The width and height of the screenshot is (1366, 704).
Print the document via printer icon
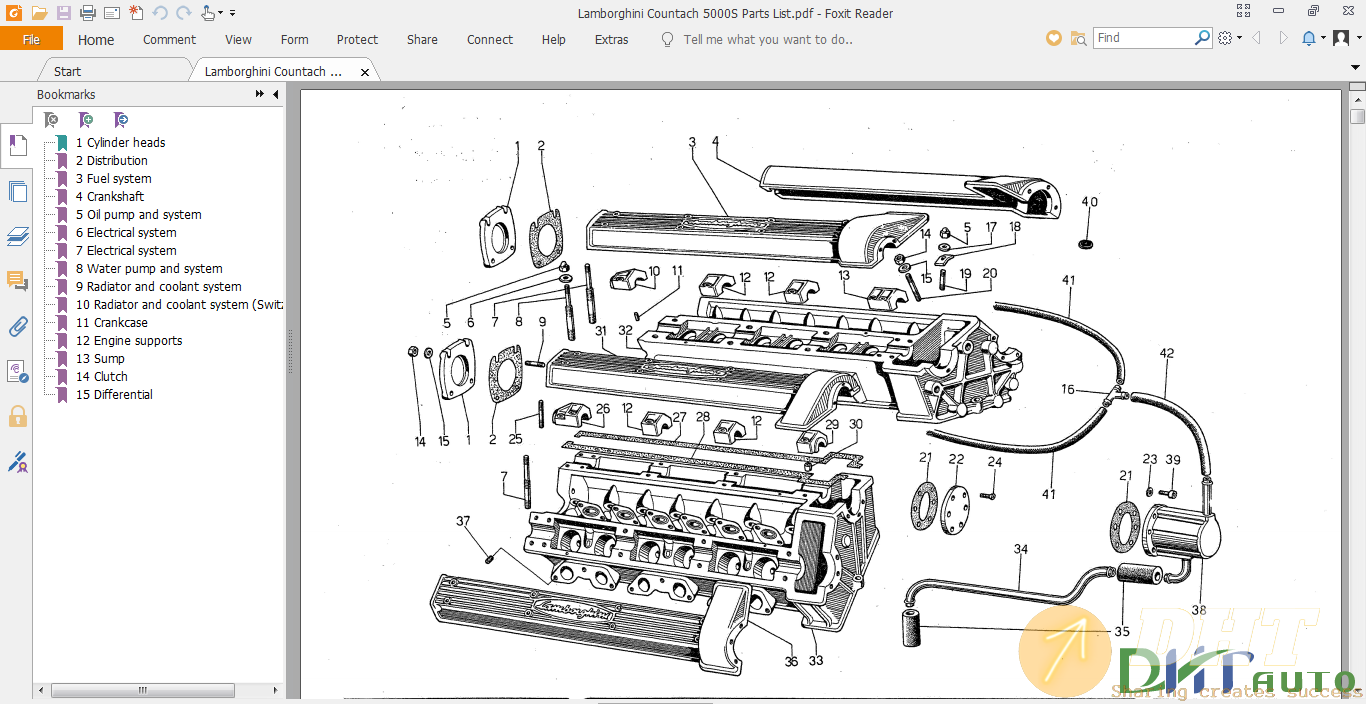88,13
